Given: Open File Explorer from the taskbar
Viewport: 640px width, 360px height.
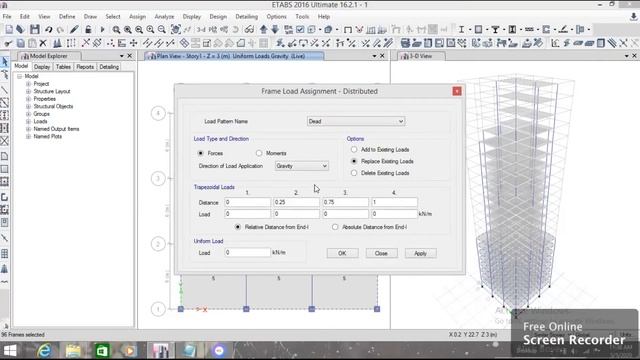Looking at the screenshot, I should (x=73, y=351).
